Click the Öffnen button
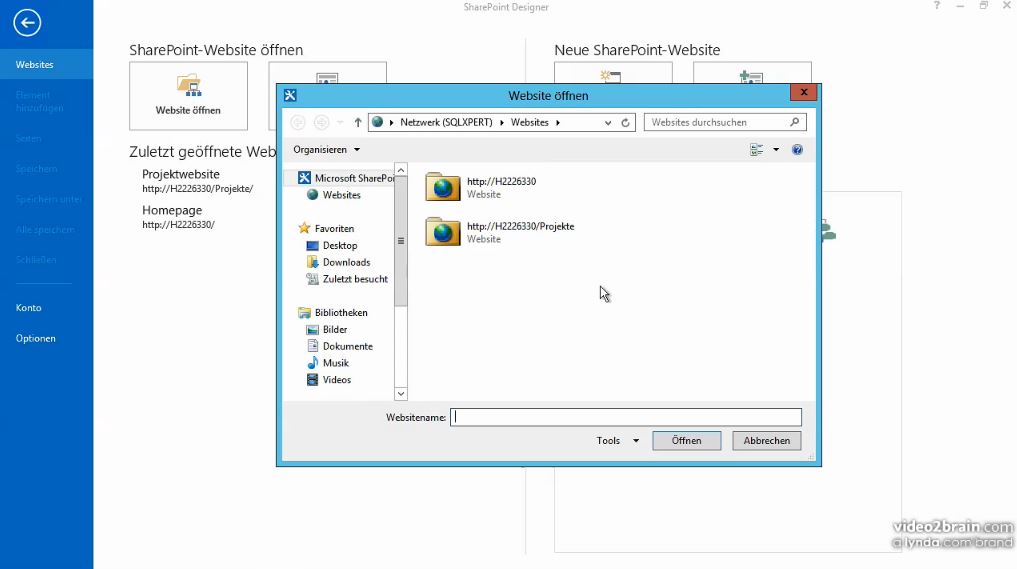 pos(686,441)
